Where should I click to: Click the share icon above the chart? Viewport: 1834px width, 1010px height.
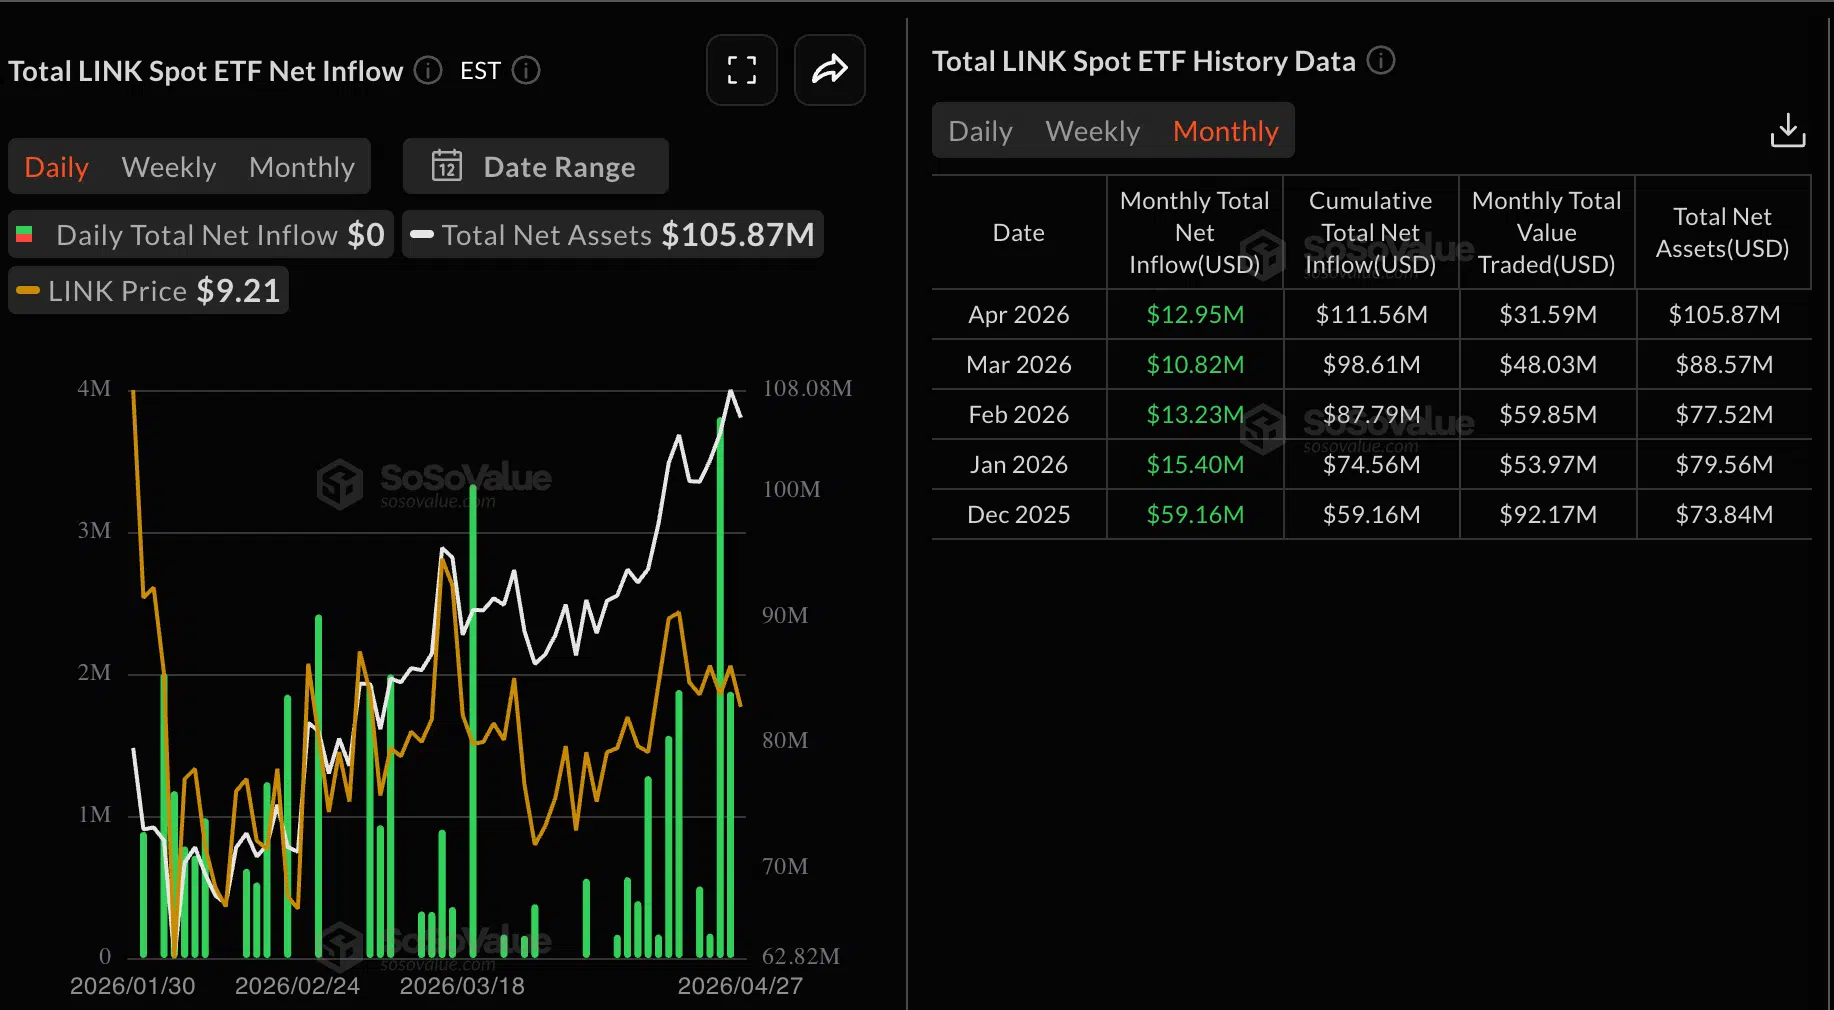[x=829, y=70]
